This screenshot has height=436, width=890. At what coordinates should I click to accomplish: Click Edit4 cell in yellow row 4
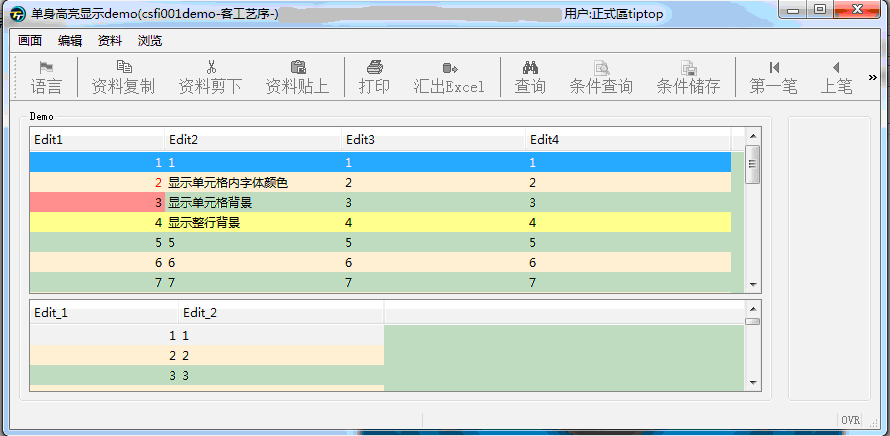point(628,223)
